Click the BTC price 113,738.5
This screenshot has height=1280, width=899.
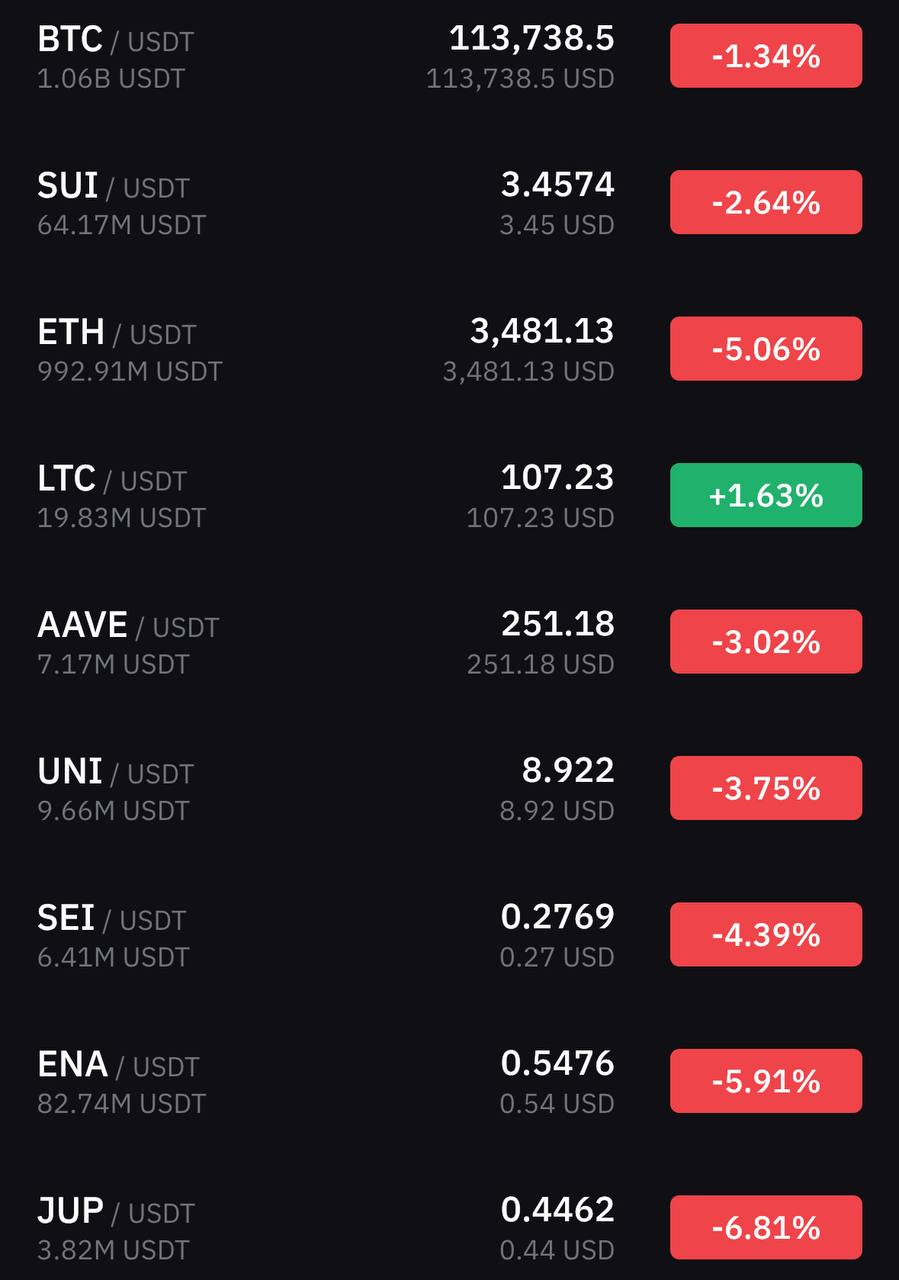coord(531,39)
